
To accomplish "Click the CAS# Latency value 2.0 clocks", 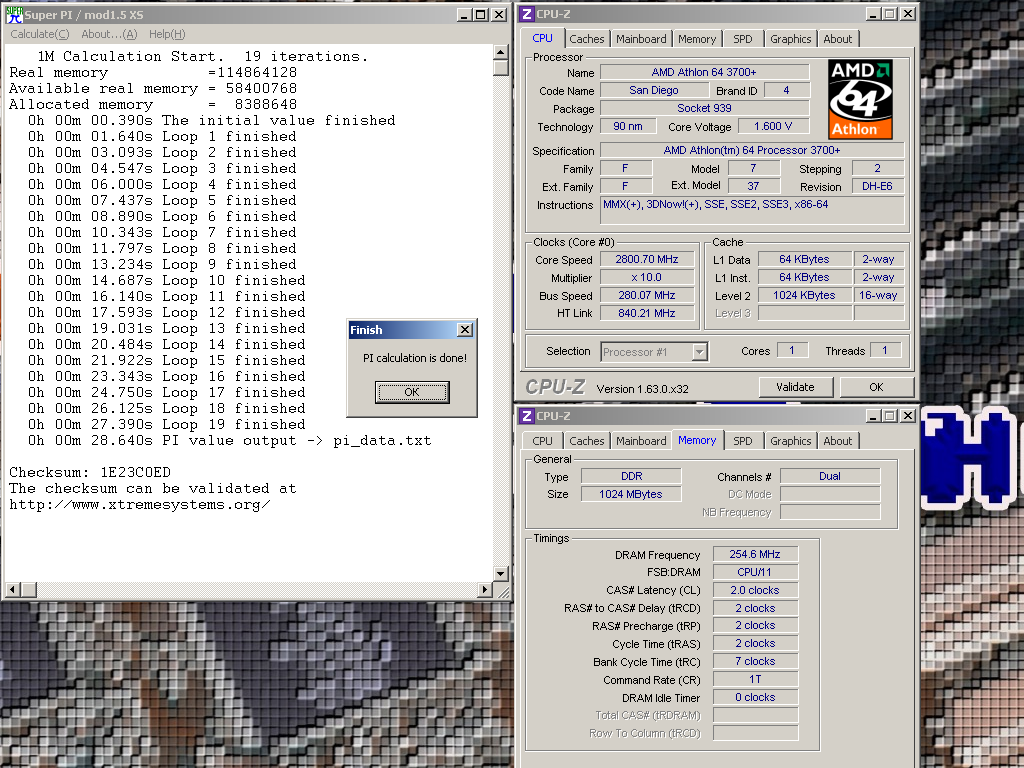I will tap(756, 590).
